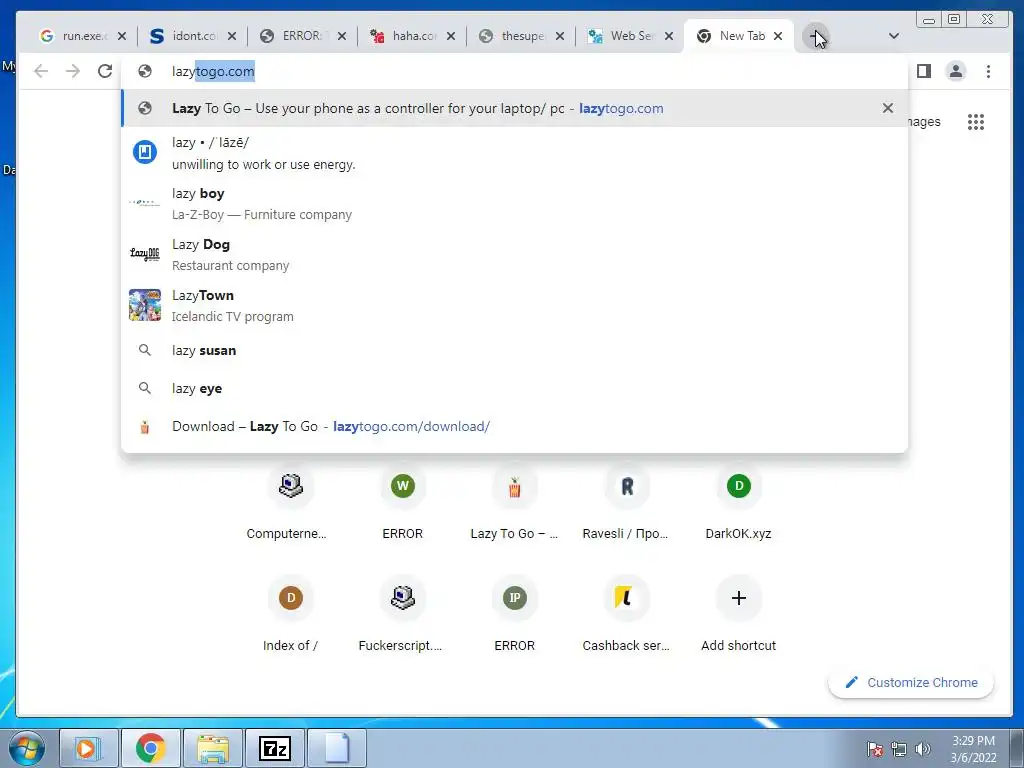Open Chrome three-dot menu
The image size is (1024, 768).
coord(988,71)
